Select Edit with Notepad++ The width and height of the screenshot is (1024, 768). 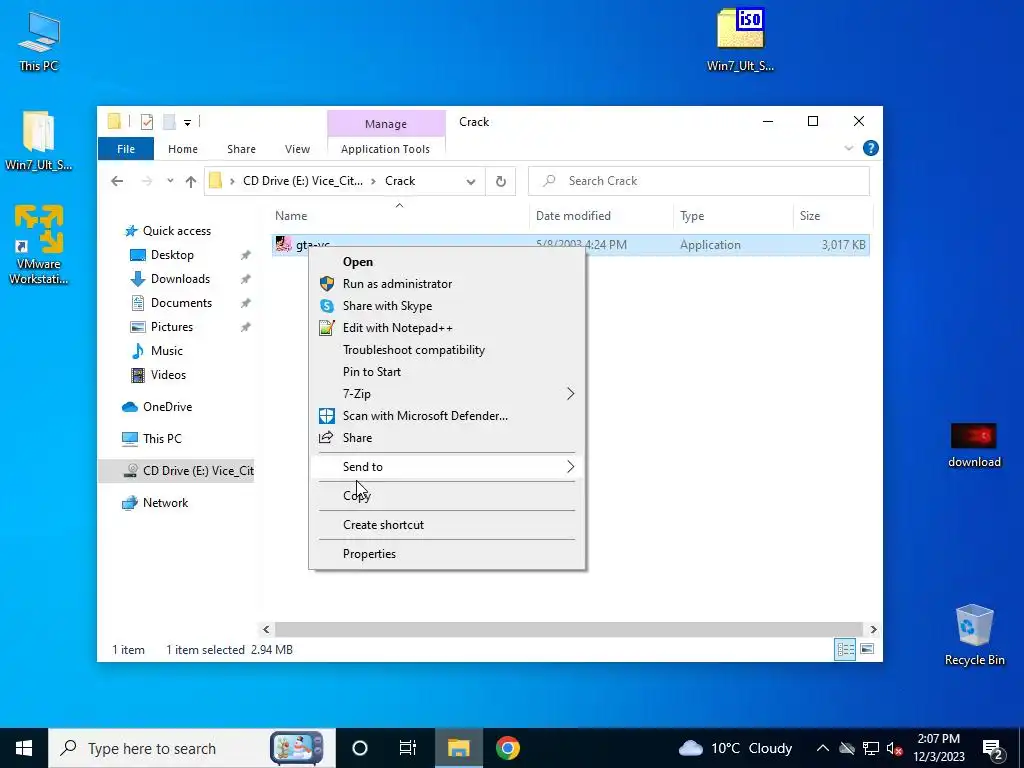(x=447, y=328)
